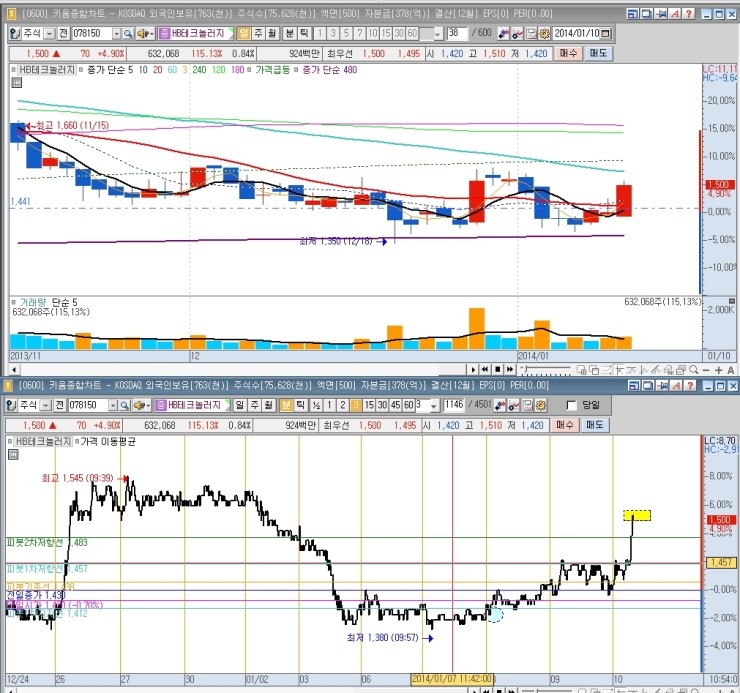The width and height of the screenshot is (740, 693).
Task: Select 틱 tick period in upper chart
Action: tap(304, 33)
